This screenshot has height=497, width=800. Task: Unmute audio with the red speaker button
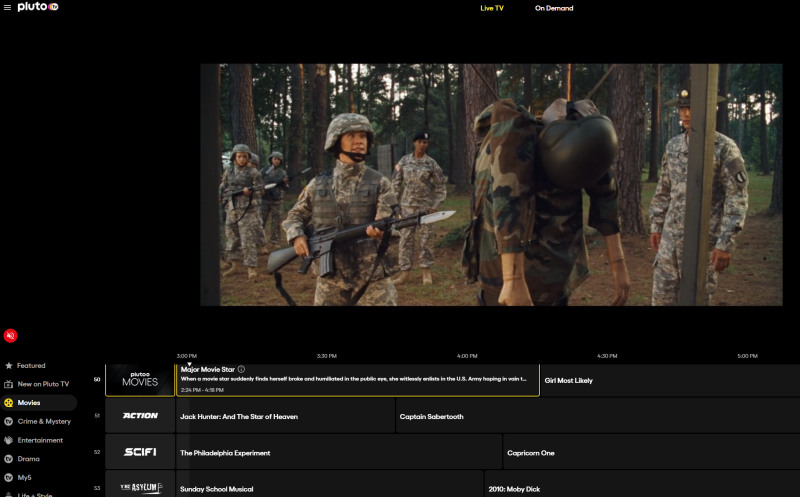(x=10, y=335)
